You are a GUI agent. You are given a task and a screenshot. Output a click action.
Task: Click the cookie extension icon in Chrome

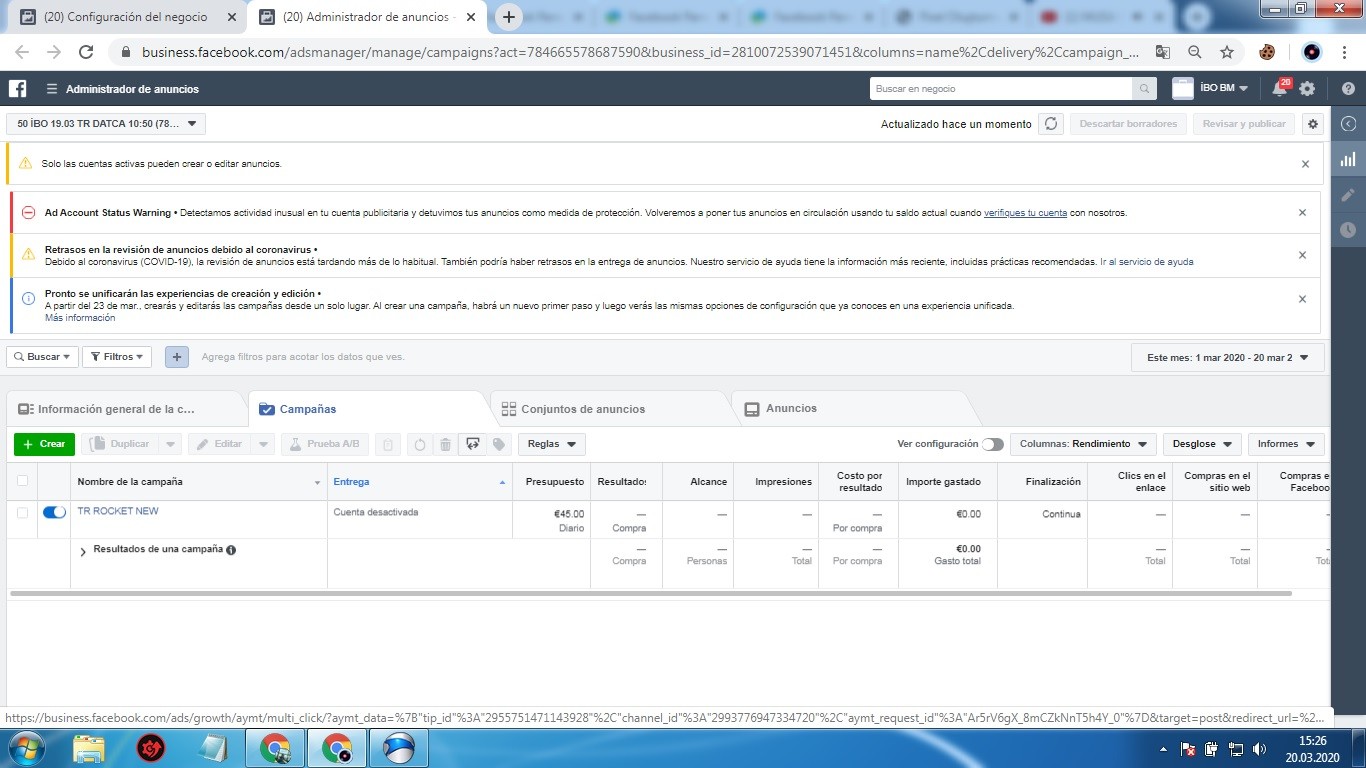click(x=1268, y=52)
